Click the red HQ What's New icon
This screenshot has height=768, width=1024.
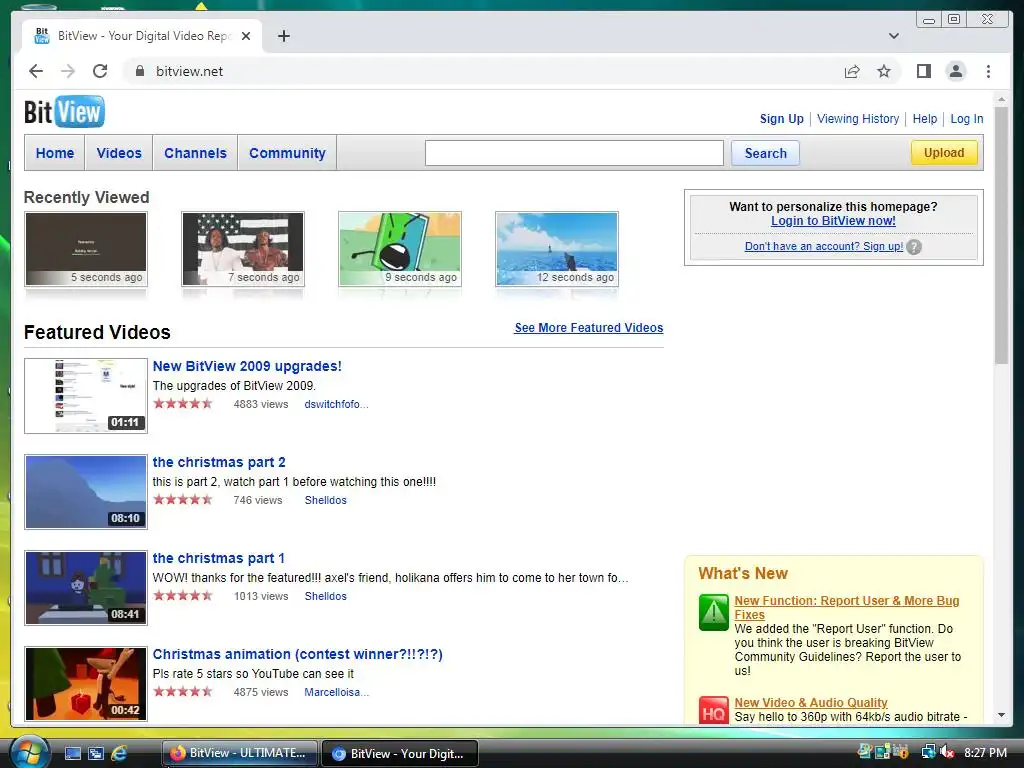point(713,711)
